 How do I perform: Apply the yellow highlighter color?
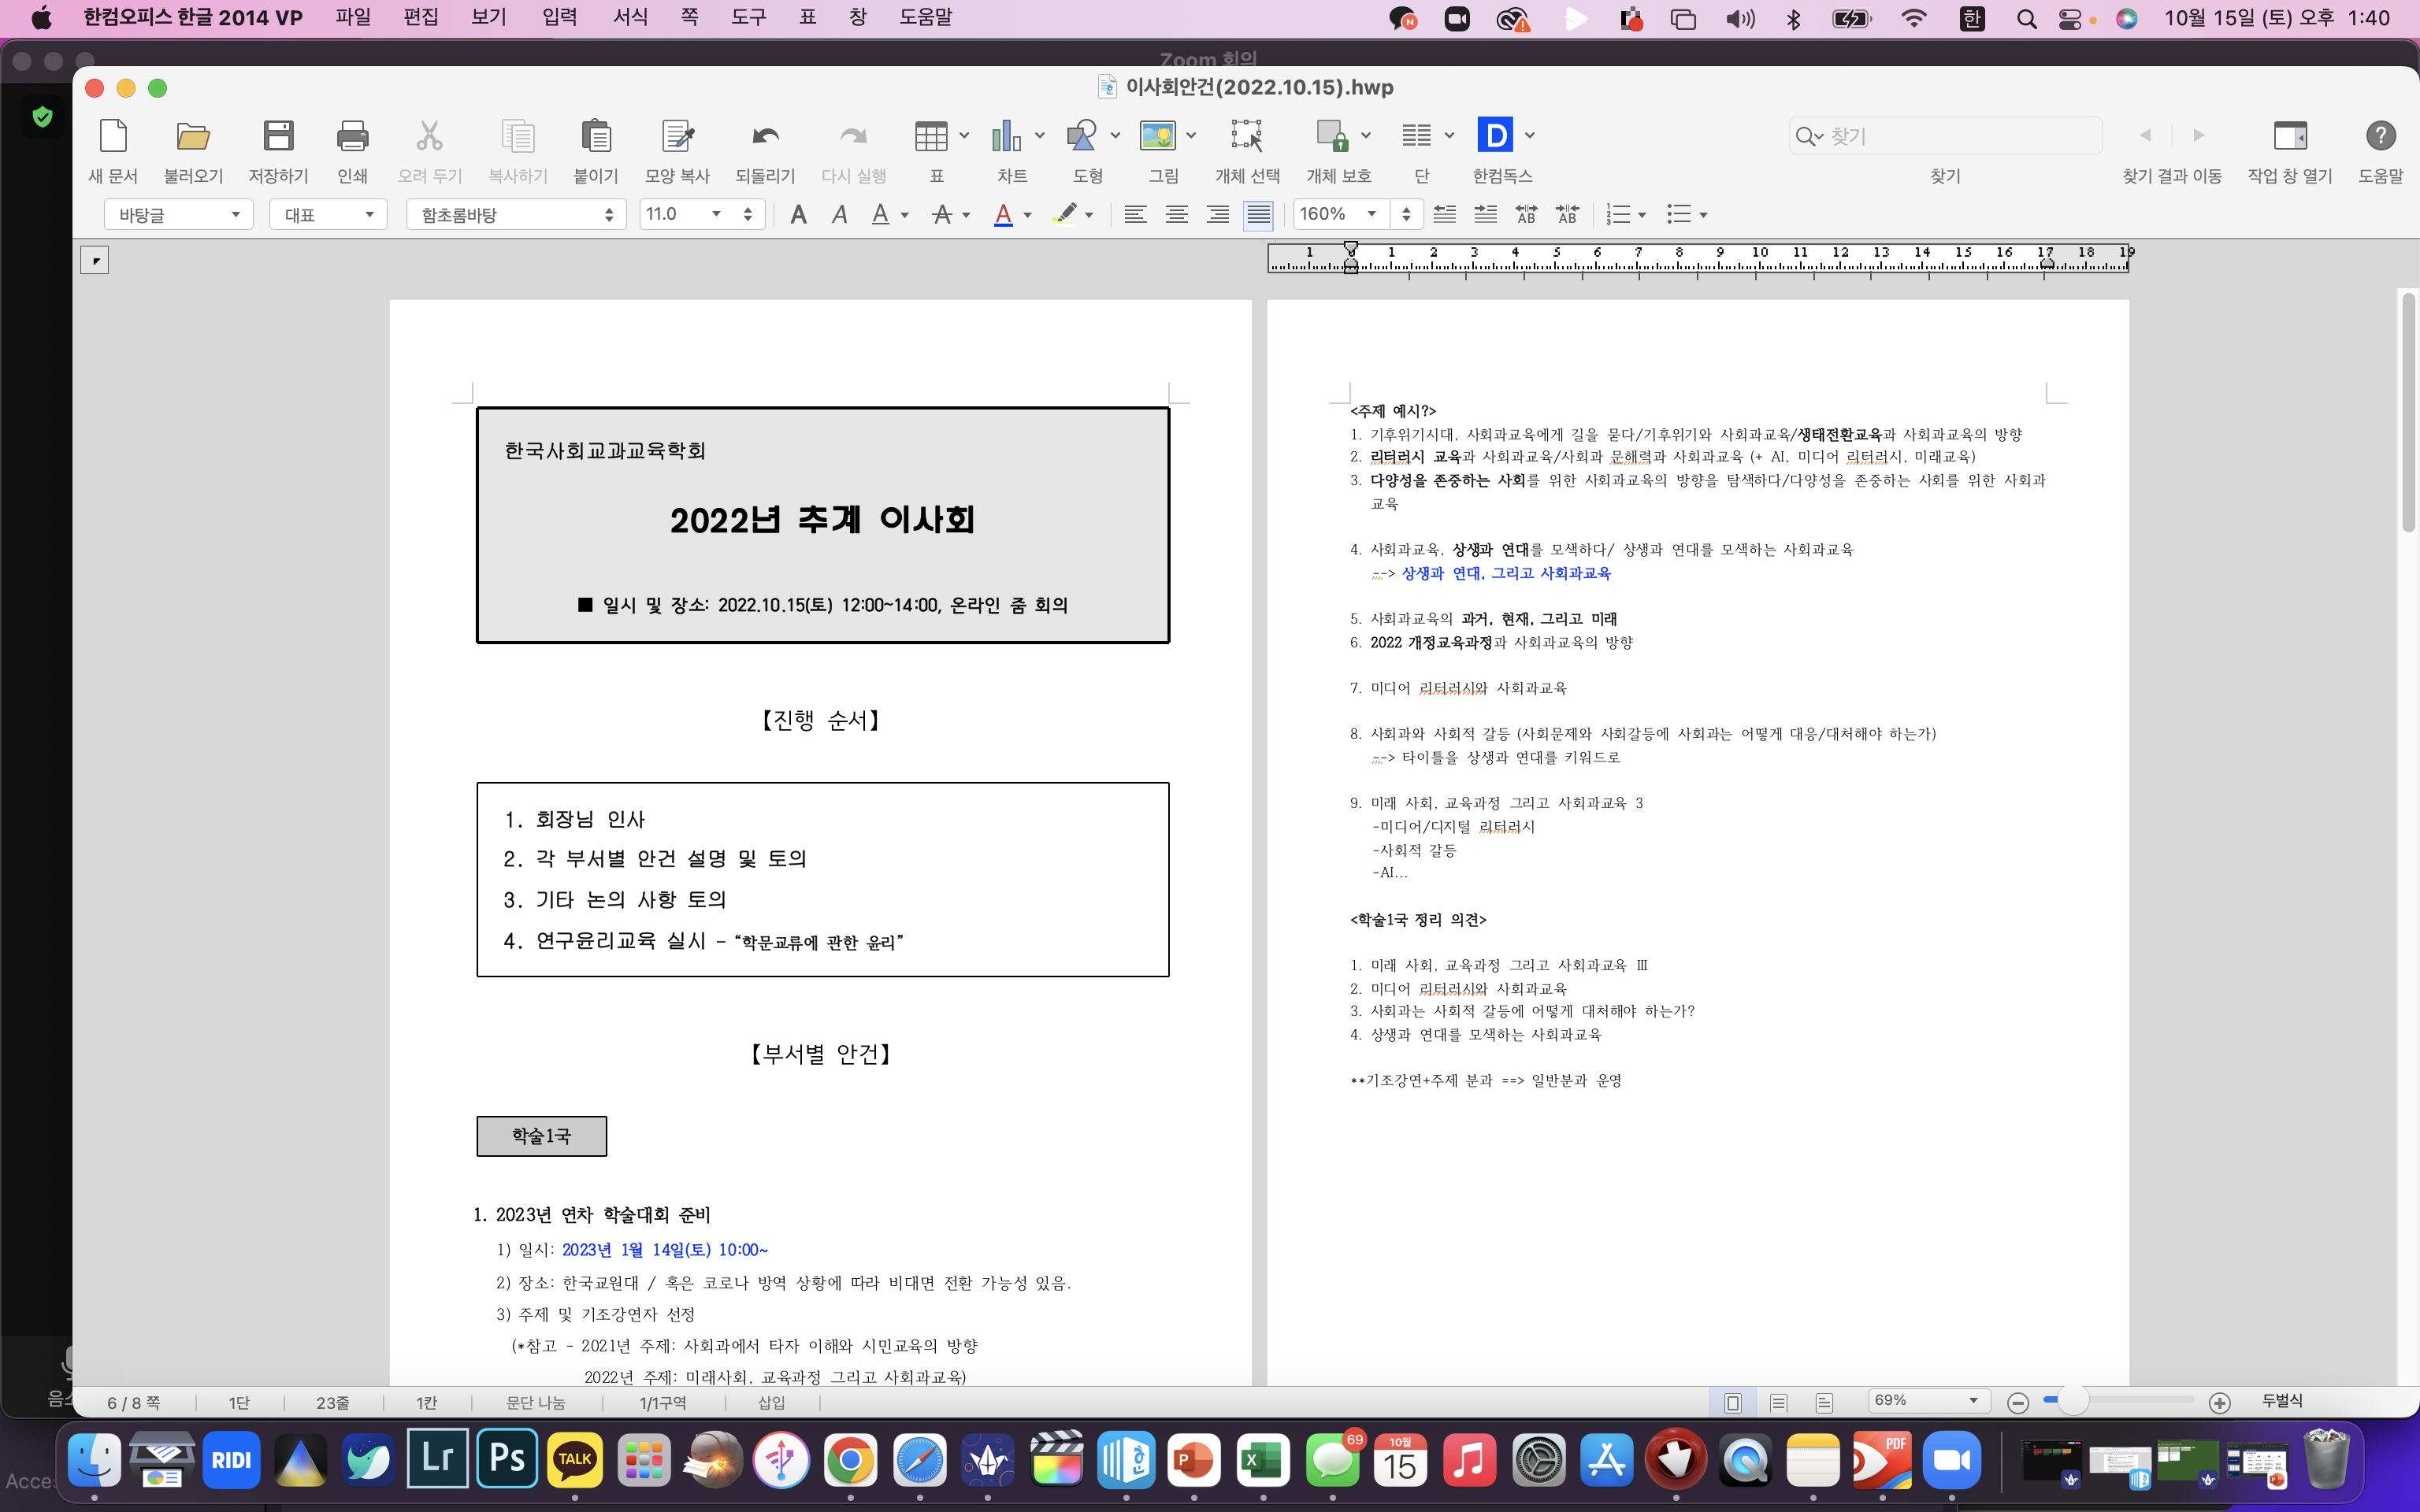pos(1065,214)
